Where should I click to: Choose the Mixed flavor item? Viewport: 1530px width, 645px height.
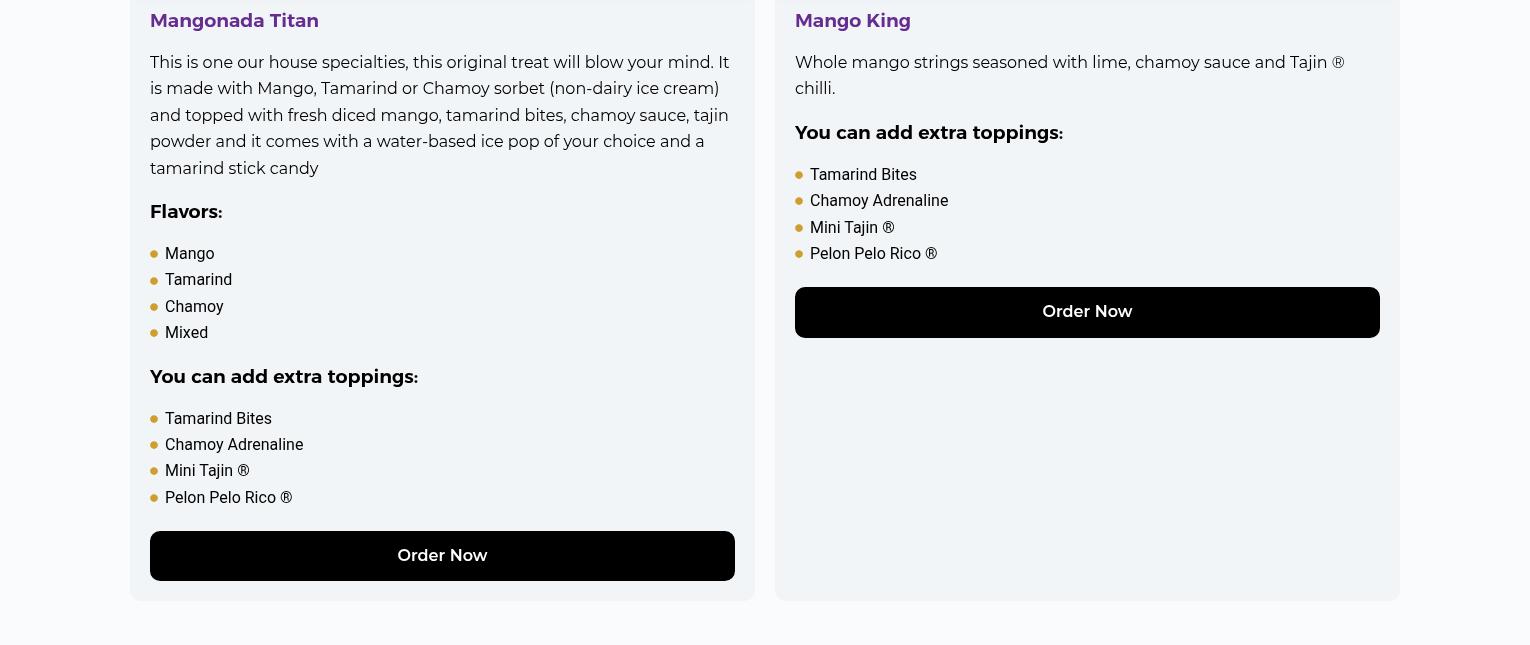pyautogui.click(x=186, y=333)
